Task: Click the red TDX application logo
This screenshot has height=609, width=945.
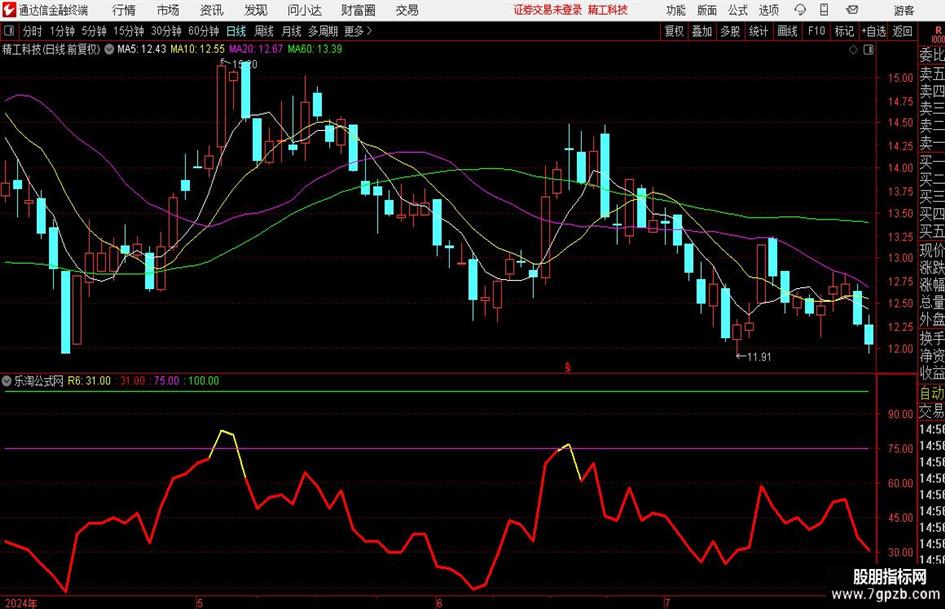Action: (x=9, y=10)
